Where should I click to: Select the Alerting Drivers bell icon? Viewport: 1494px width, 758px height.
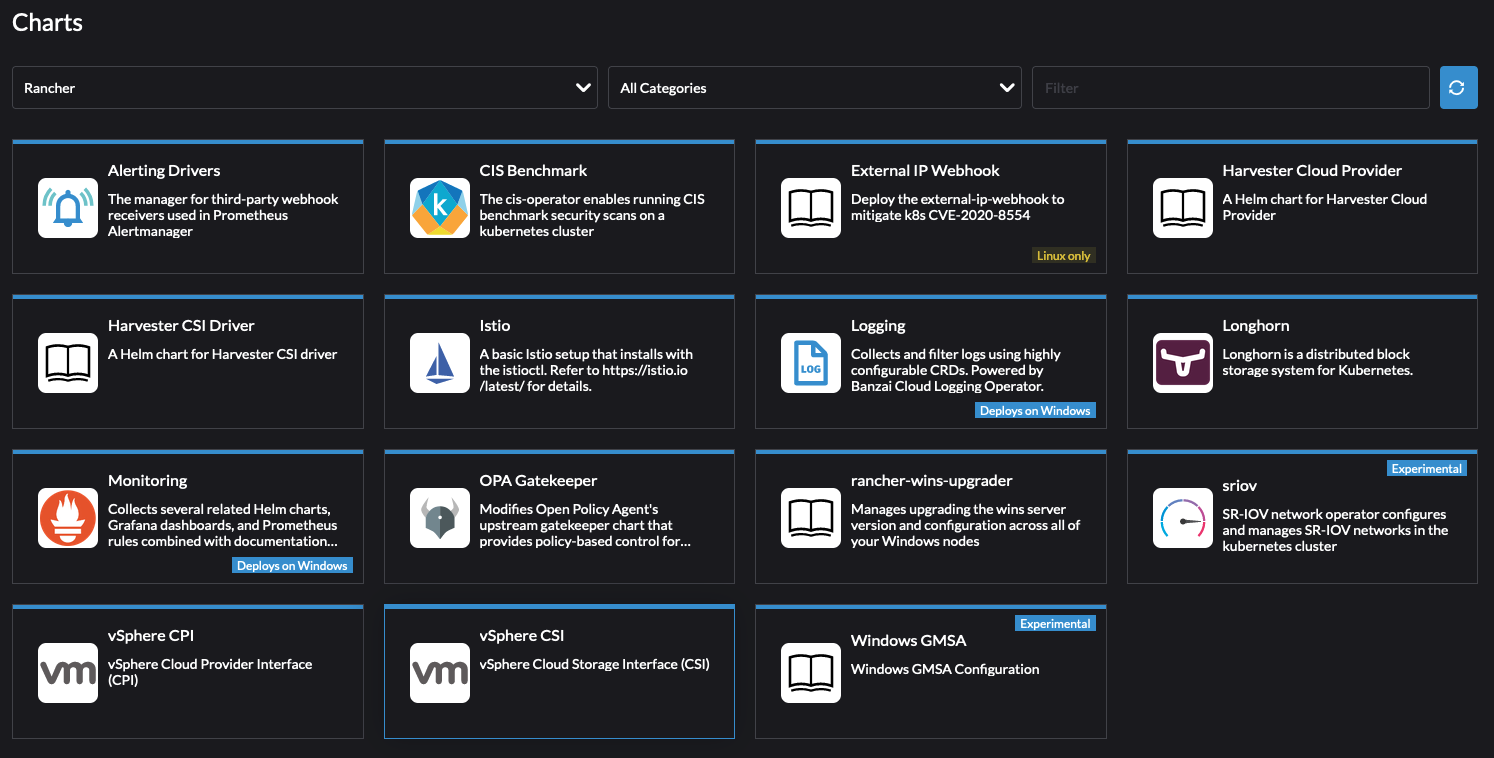[67, 207]
